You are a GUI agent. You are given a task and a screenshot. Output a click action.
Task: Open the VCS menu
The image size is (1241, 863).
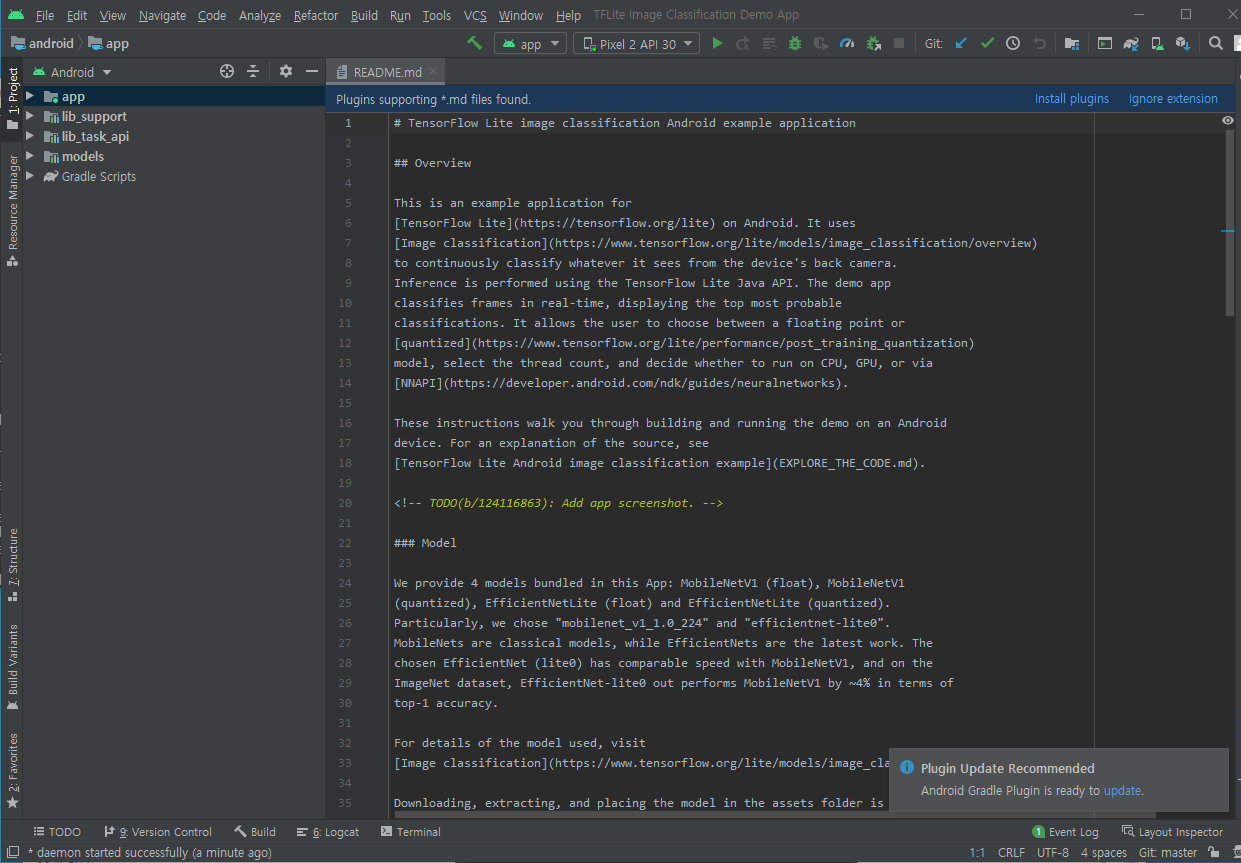click(475, 15)
